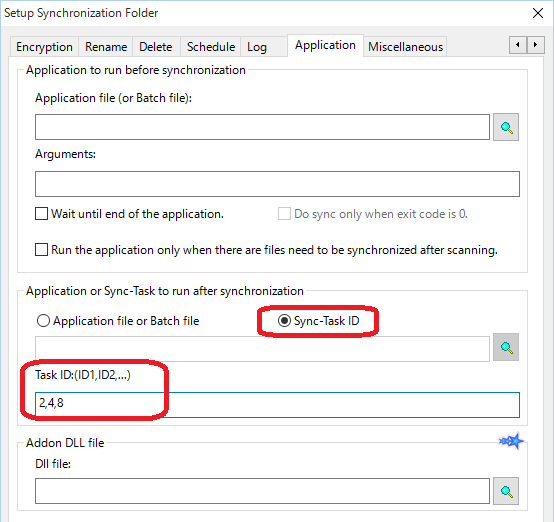554x522 pixels.
Task: Click the pre-sync Application file input field
Action: click(262, 127)
